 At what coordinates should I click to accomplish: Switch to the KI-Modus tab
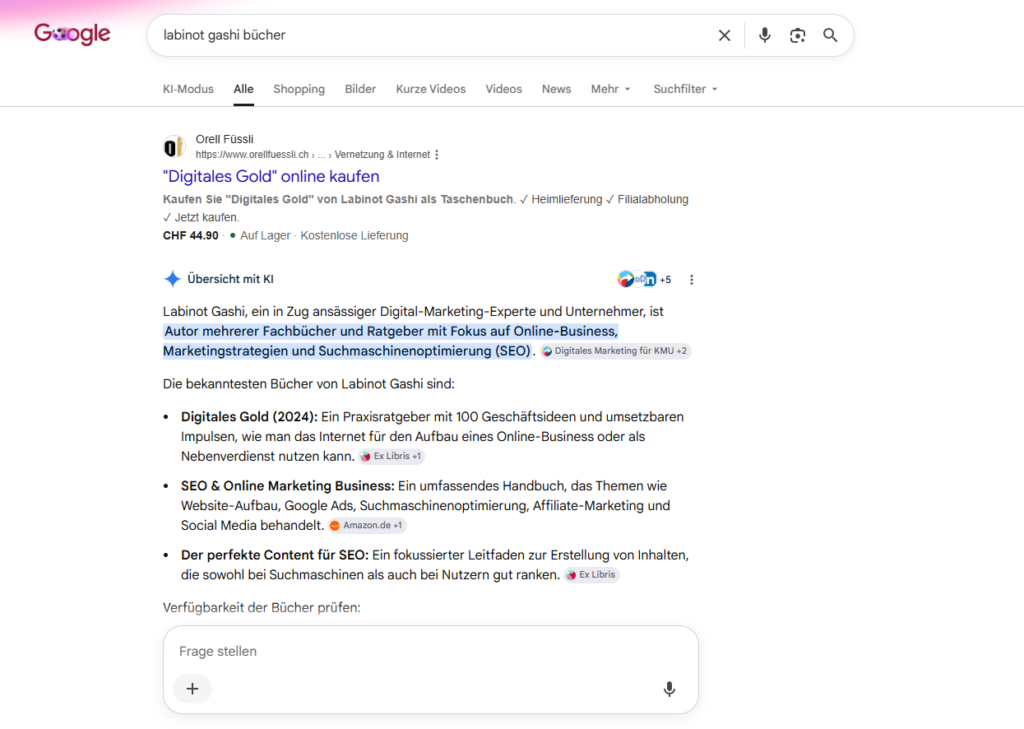(x=188, y=89)
